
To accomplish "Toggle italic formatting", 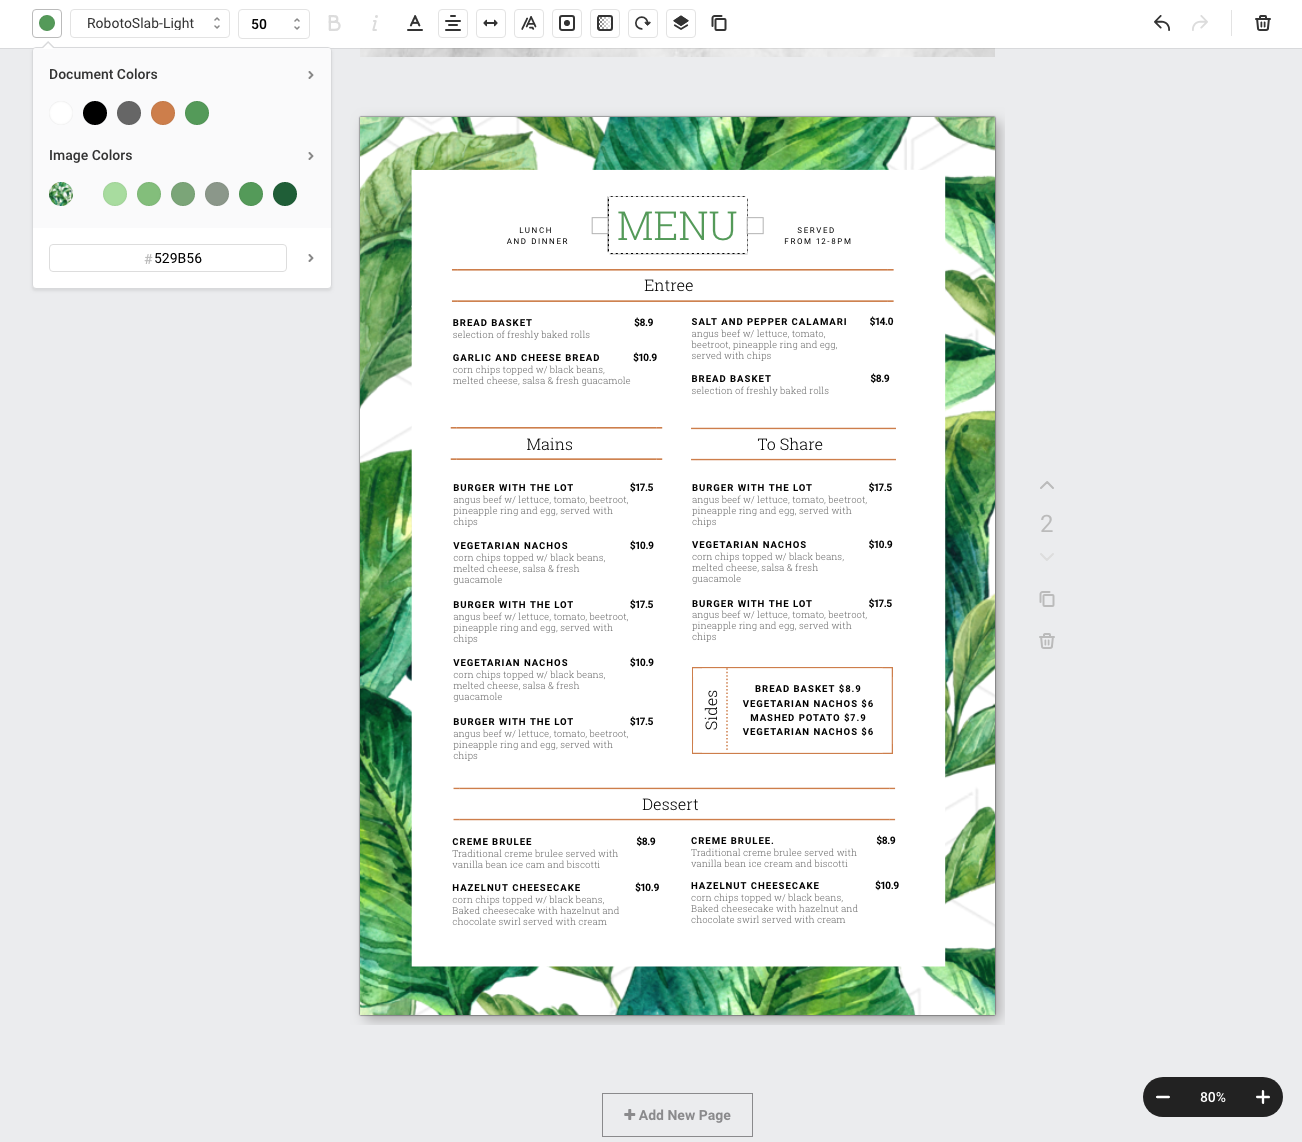I will tap(374, 23).
